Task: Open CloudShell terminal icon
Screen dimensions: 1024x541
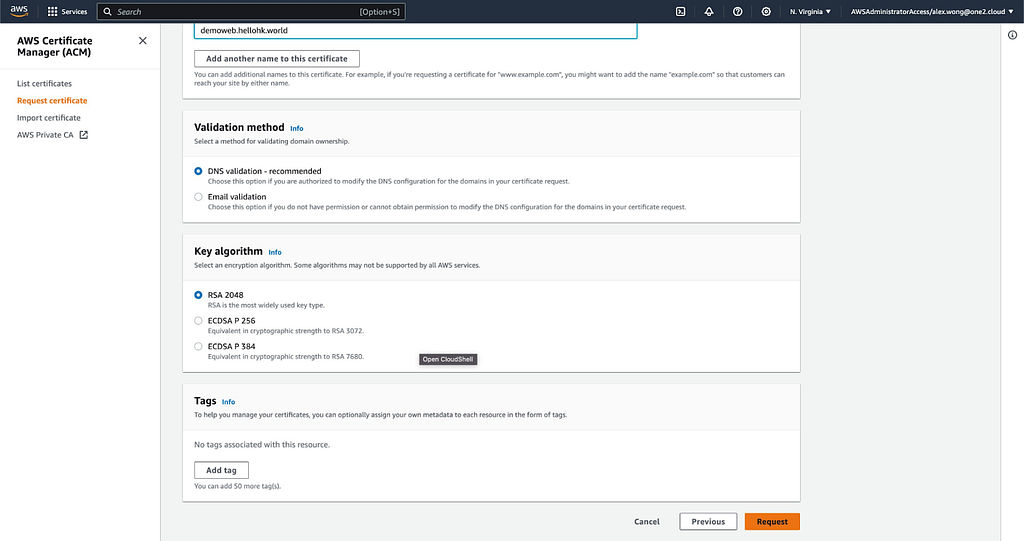Action: (x=680, y=12)
